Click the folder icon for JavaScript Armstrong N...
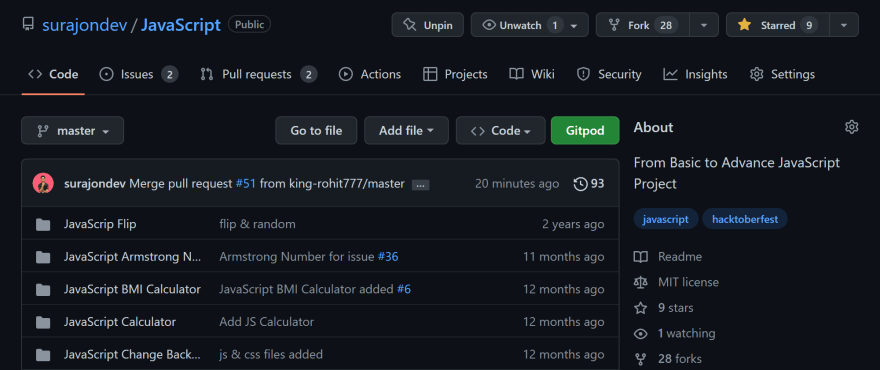Viewport: 880px width, 370px height. (x=43, y=257)
